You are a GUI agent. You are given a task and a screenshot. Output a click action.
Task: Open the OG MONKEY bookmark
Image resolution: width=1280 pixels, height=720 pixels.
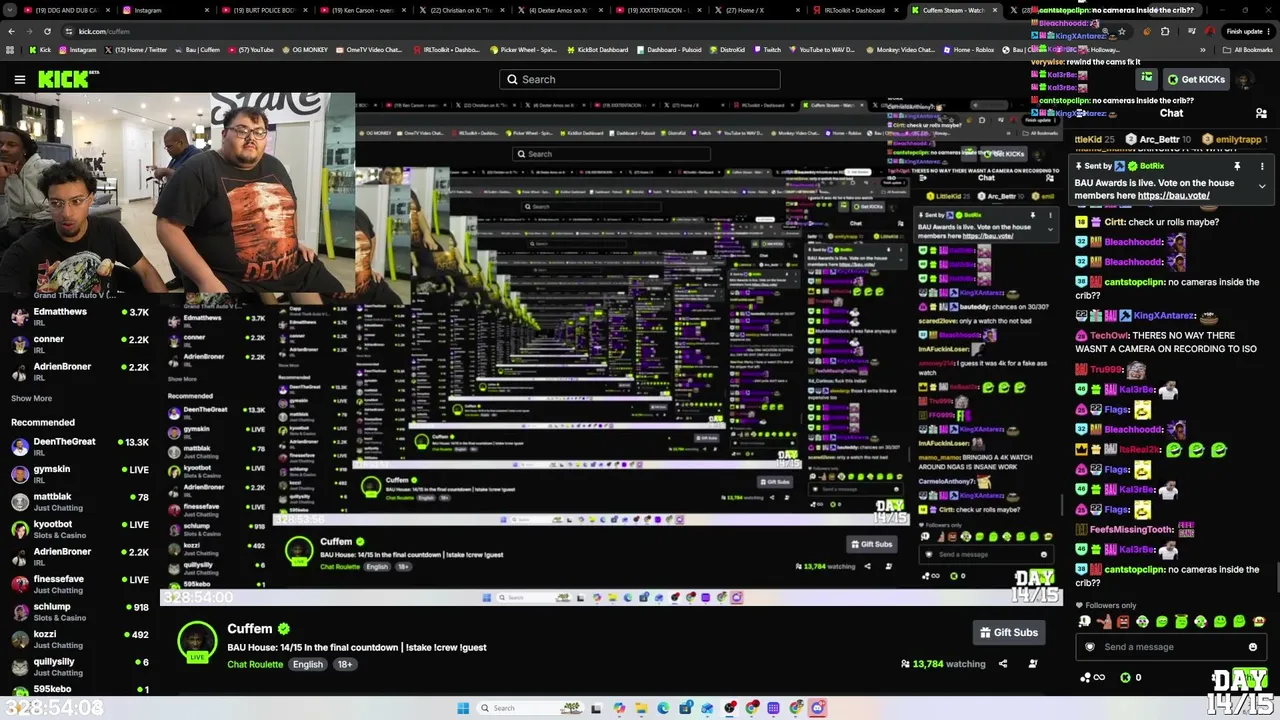click(304, 50)
